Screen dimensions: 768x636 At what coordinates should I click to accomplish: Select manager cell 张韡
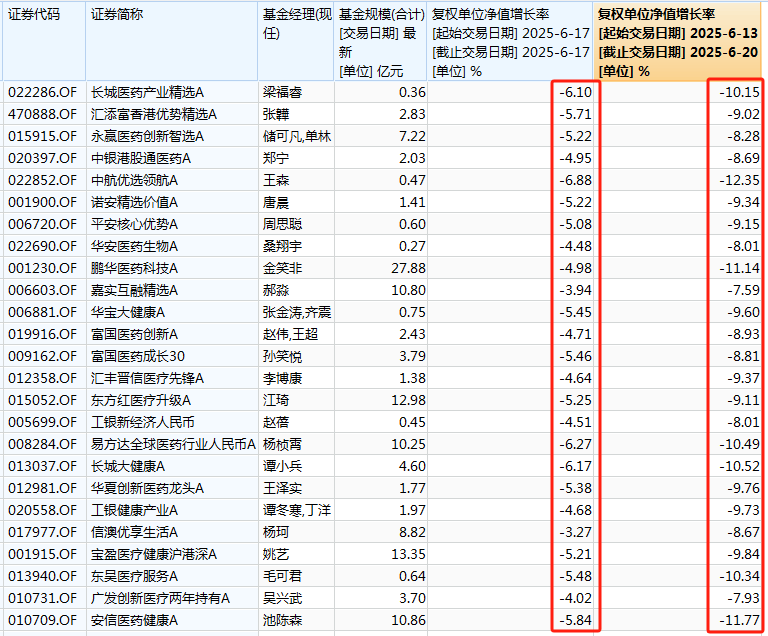(x=276, y=114)
